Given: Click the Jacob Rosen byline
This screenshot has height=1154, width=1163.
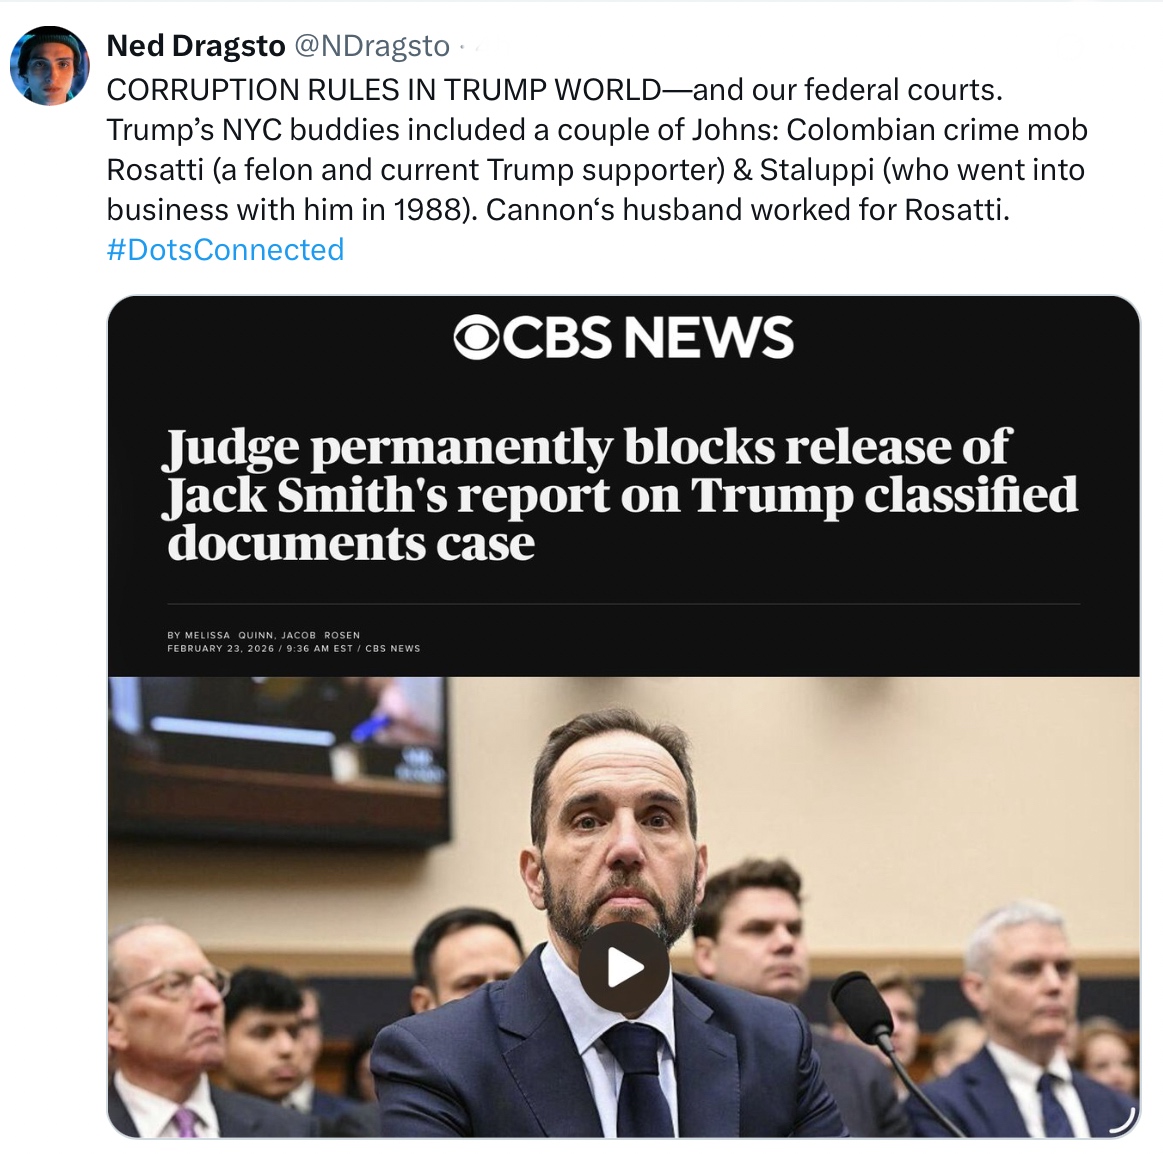Looking at the screenshot, I should [x=320, y=635].
